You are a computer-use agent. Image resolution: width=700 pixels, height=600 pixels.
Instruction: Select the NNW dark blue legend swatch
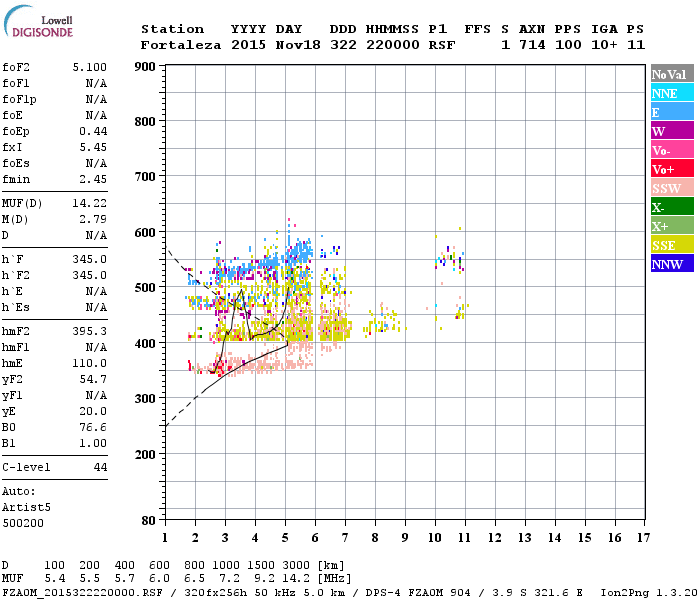pos(672,263)
